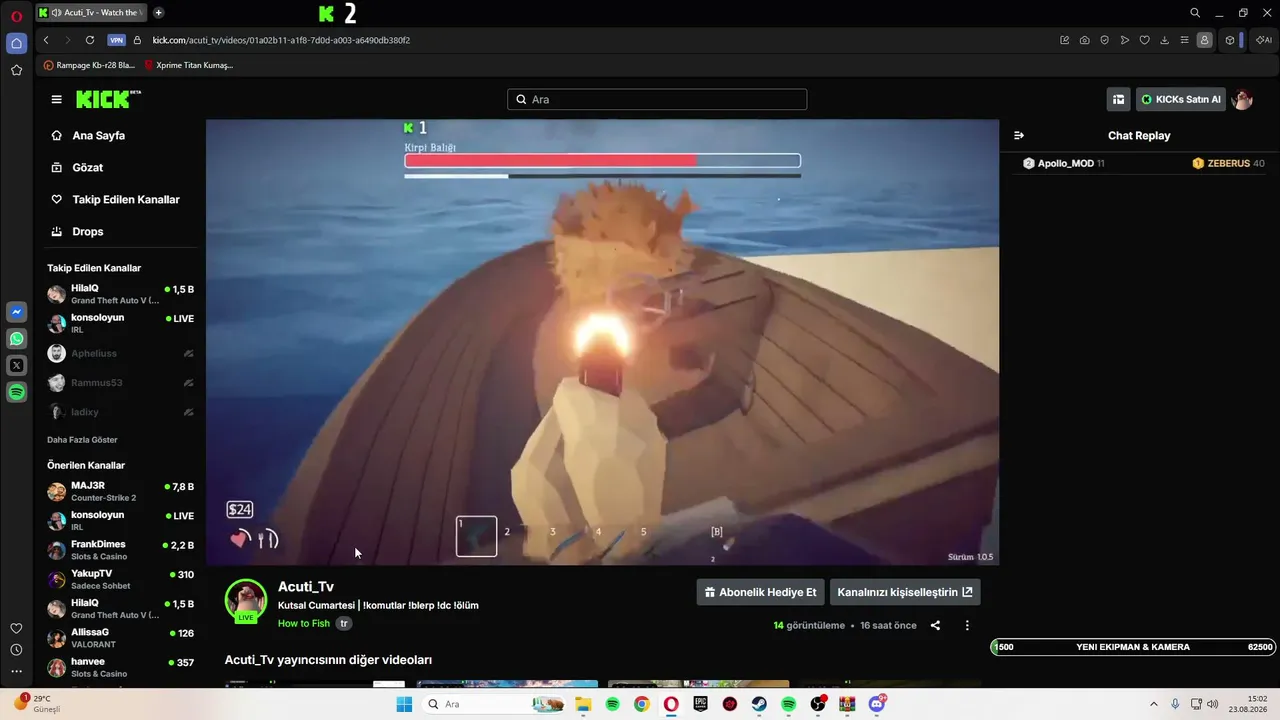Open YakupTV recommended channel
This screenshot has width=1280, height=720.
click(x=121, y=579)
